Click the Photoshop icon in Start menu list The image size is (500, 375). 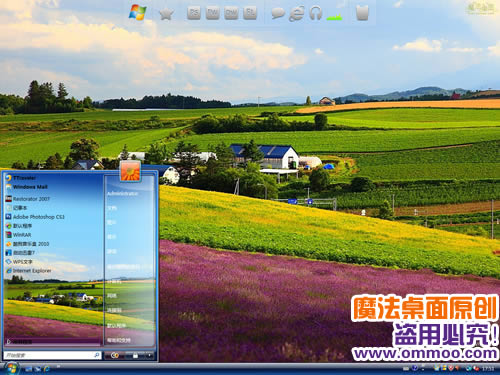point(8,217)
